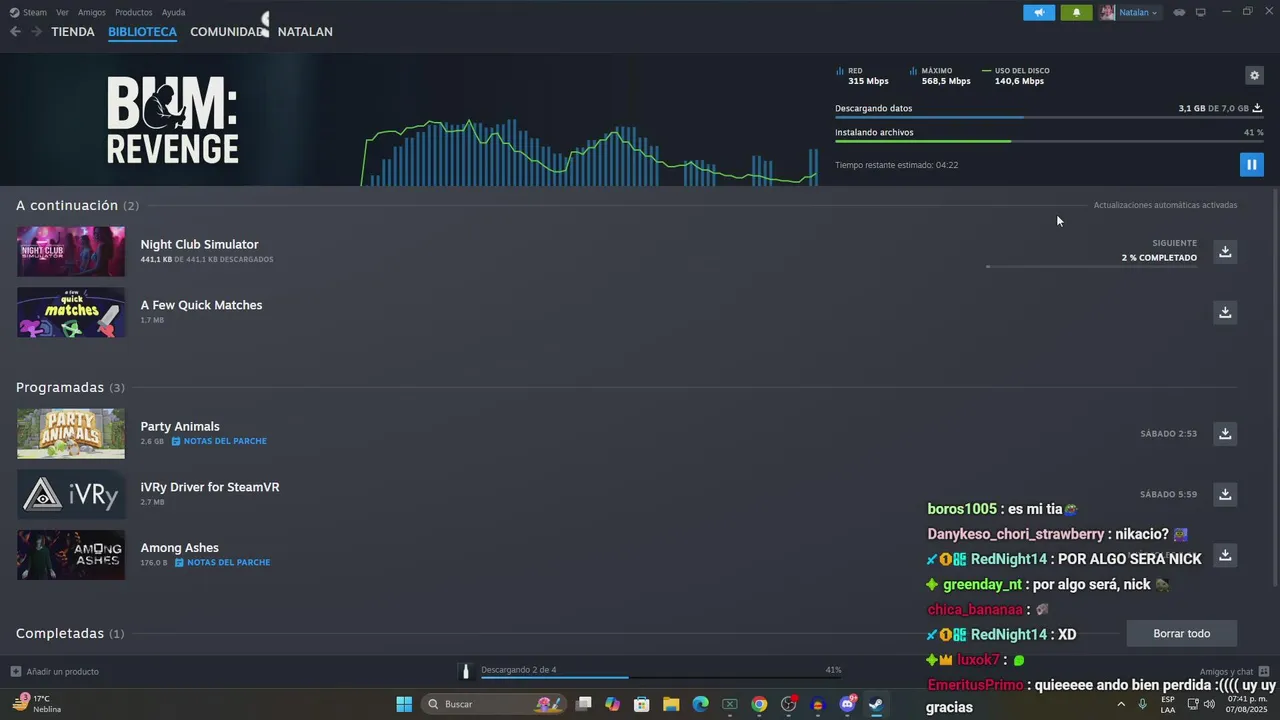
Task: Download Night Club Simulator now icon
Action: (1225, 251)
